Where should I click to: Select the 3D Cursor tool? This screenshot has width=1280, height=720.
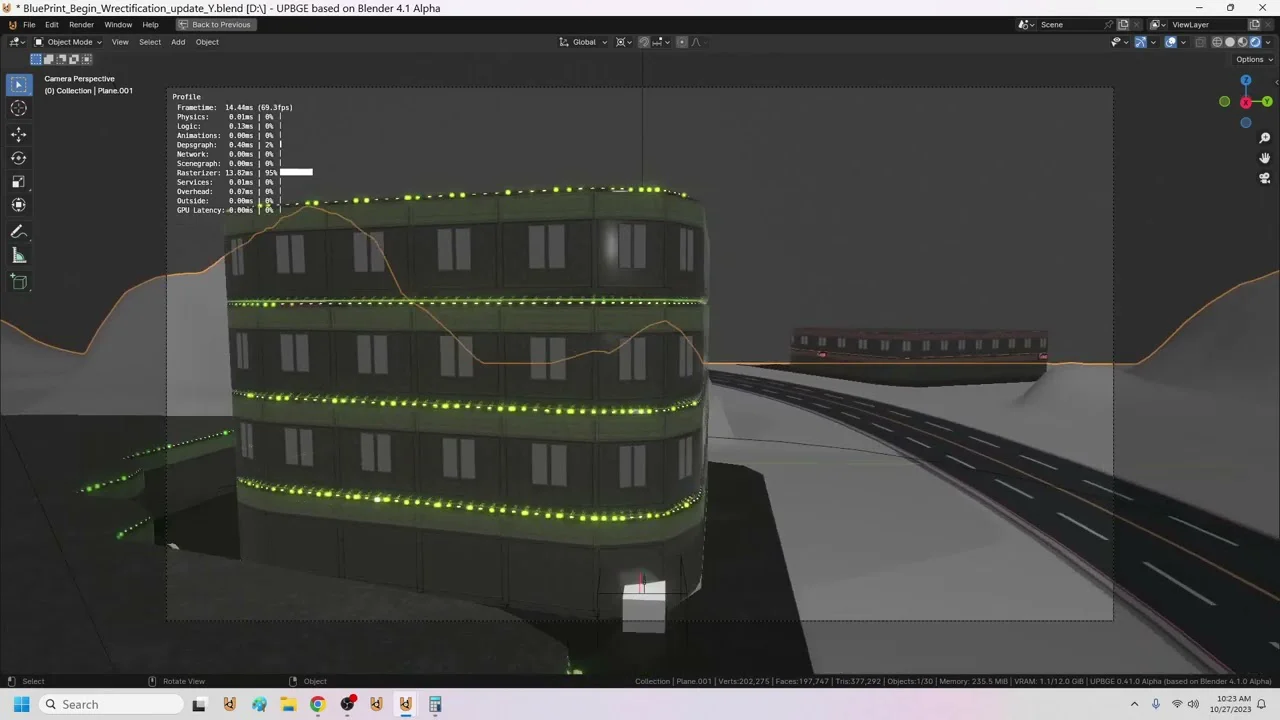[19, 108]
